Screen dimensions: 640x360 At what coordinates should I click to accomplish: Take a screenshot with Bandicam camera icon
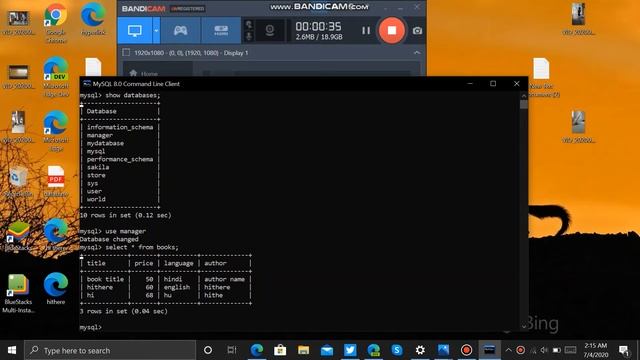coord(417,31)
